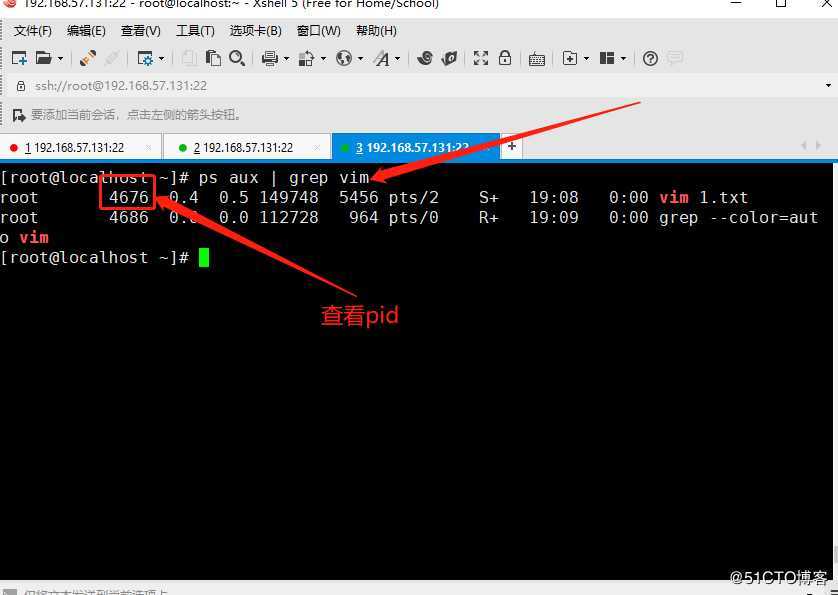Click the 19:09 start time value

click(x=554, y=218)
